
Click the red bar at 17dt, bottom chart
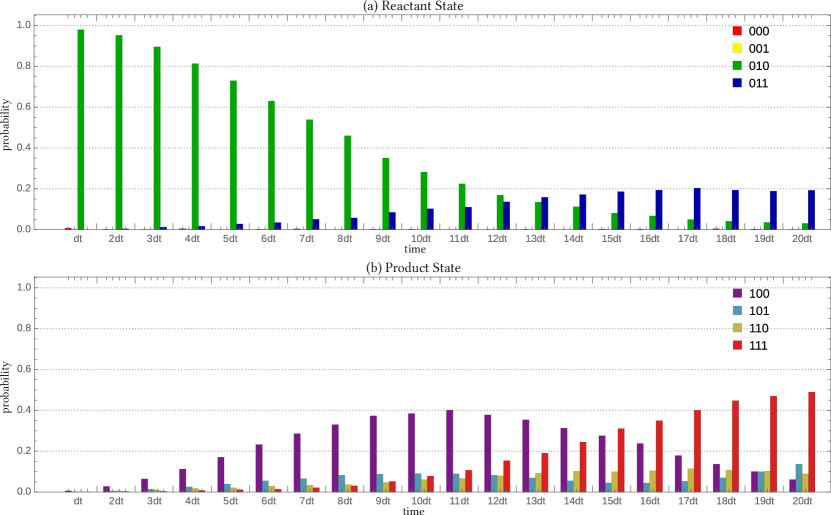coord(697,450)
